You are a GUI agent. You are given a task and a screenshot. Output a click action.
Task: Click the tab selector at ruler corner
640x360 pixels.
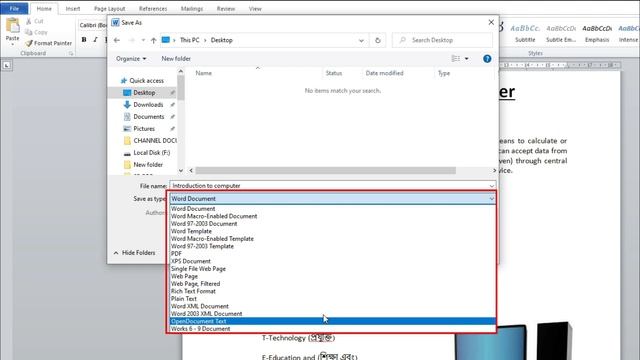coord(7,65)
